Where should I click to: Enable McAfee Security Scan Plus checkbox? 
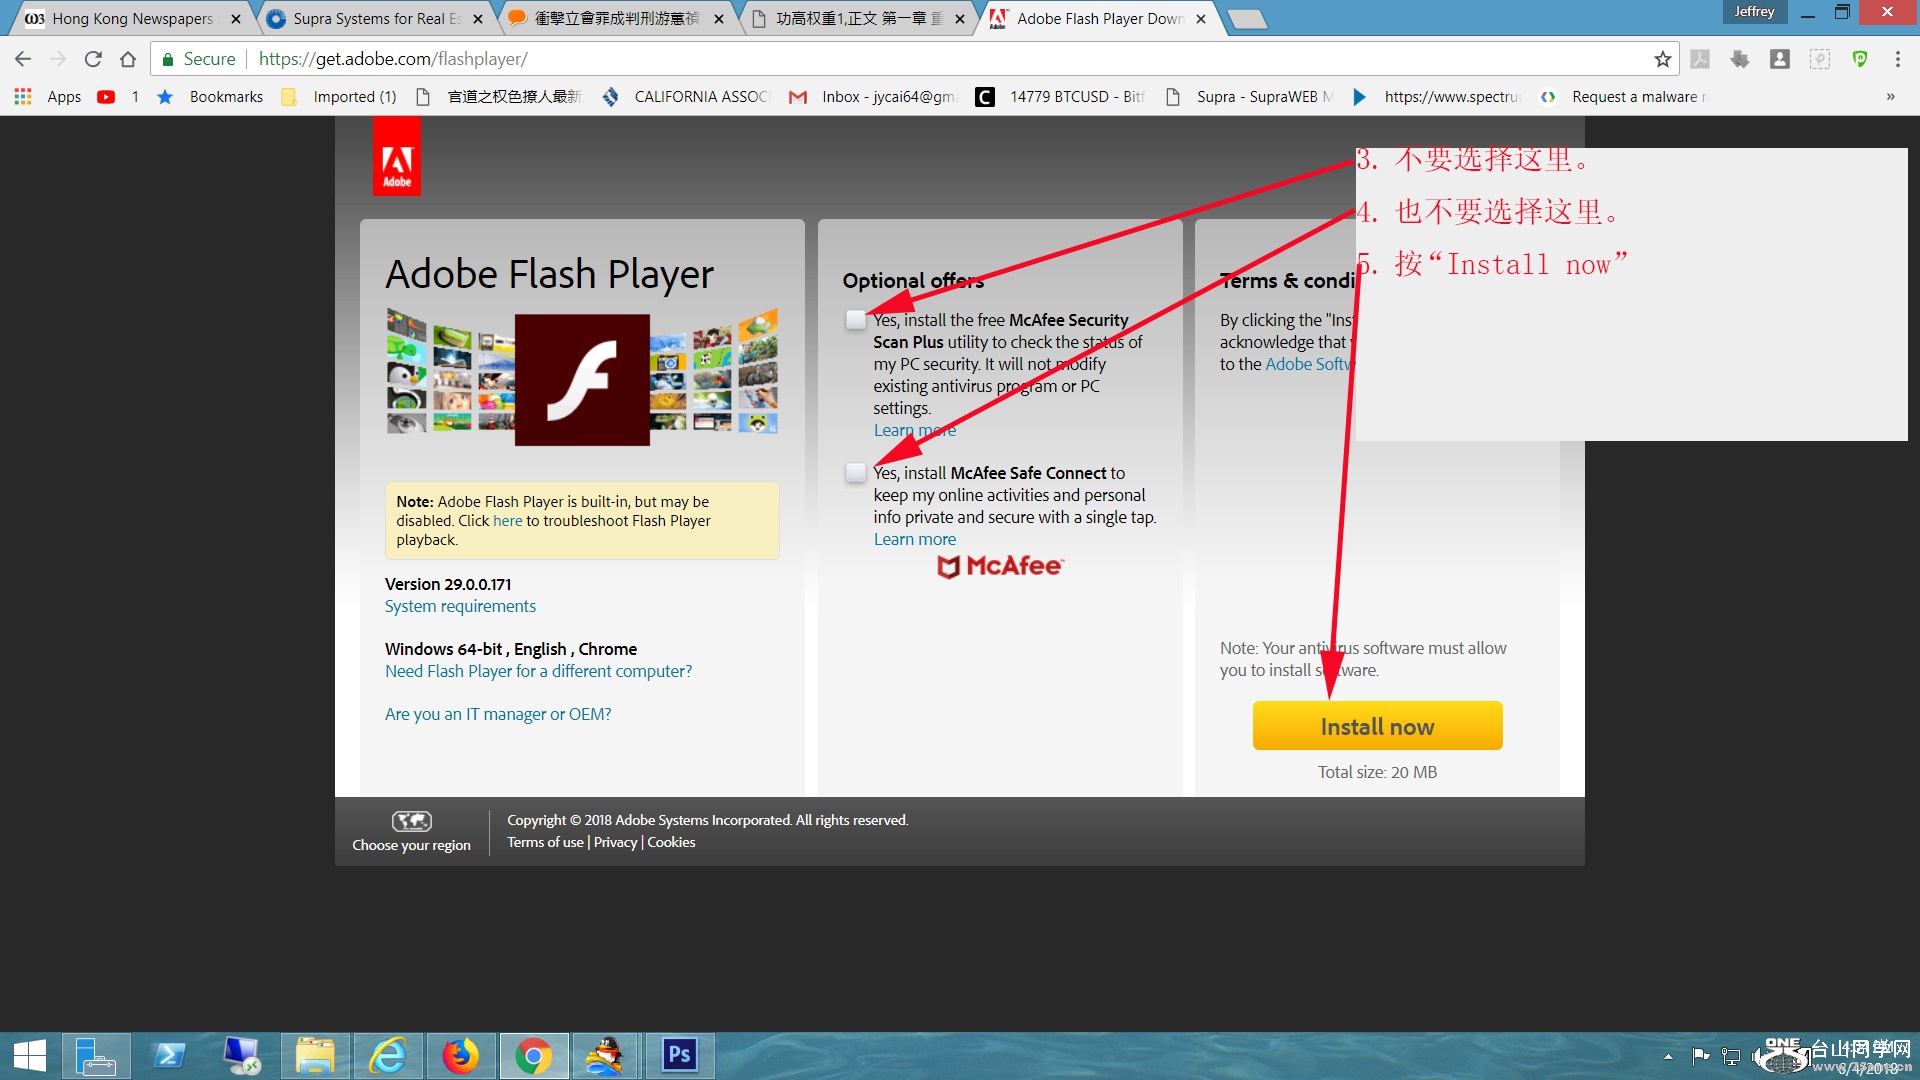pos(855,320)
